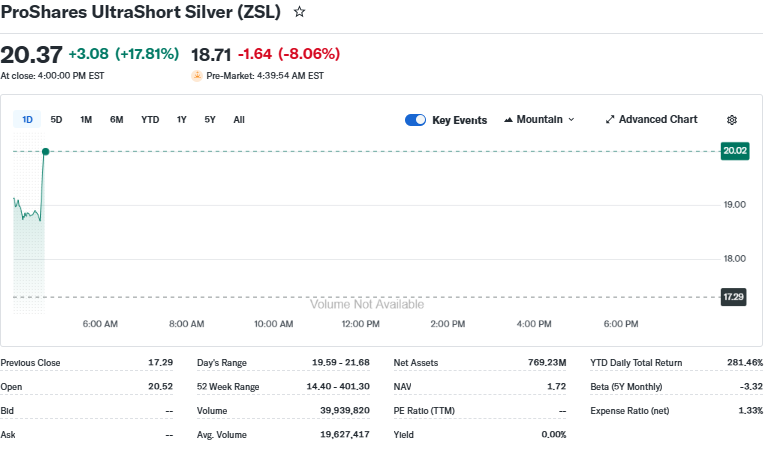Open the Advanced Chart link
773x450 pixels.
click(657, 120)
